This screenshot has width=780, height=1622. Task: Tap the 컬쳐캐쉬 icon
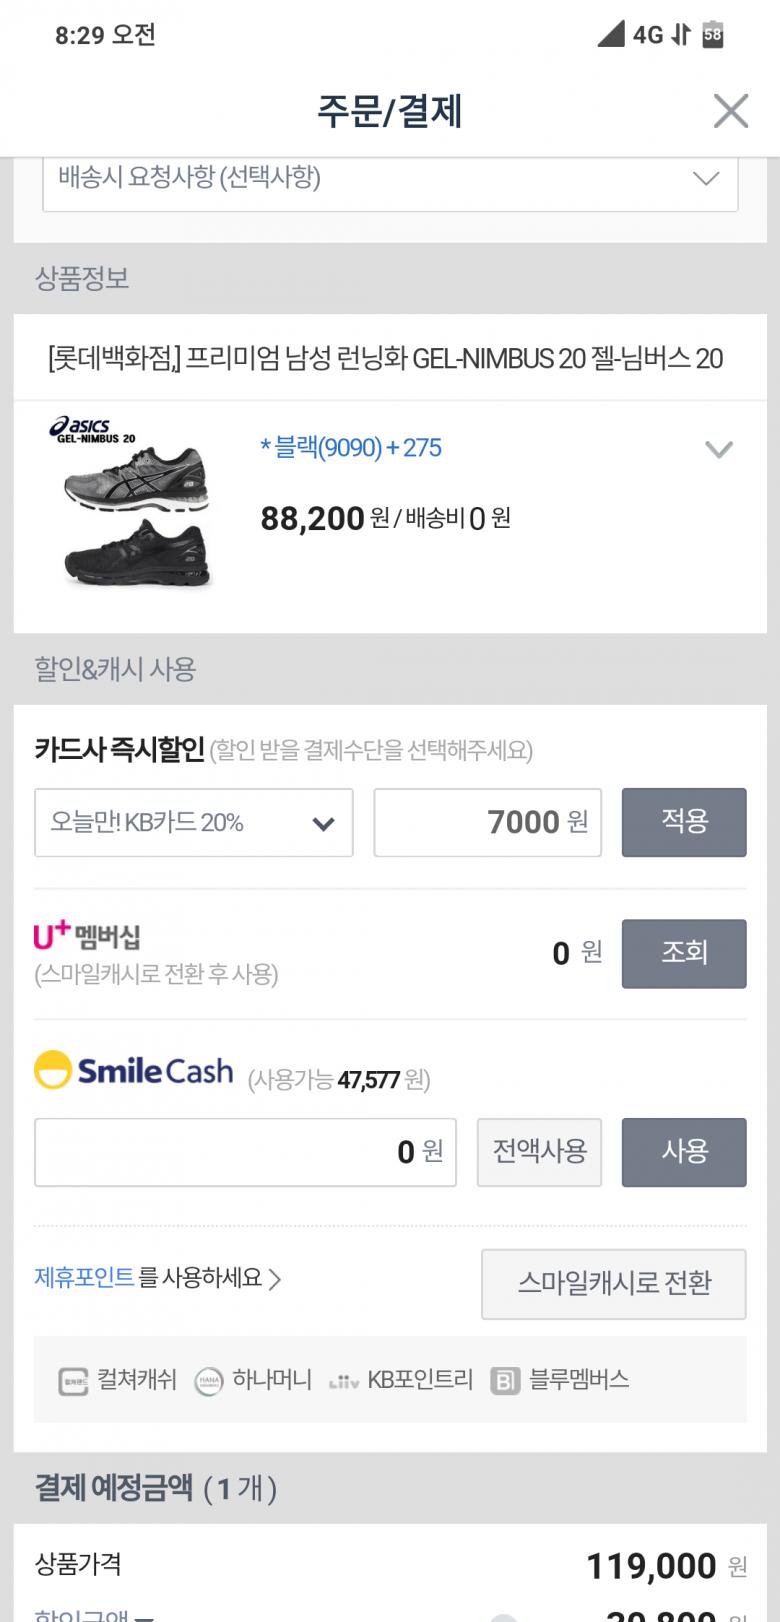coord(73,1382)
